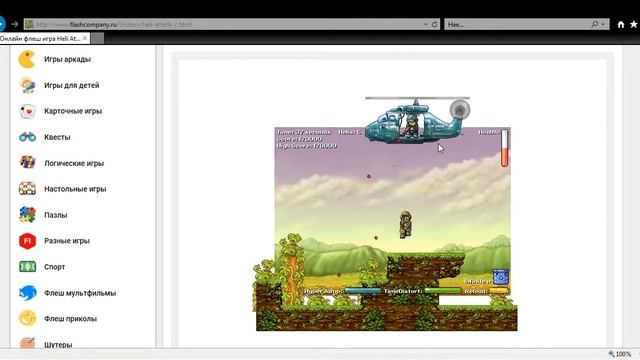The image size is (640, 360).
Task: Select the Разные игры category text
Action: click(x=67, y=241)
